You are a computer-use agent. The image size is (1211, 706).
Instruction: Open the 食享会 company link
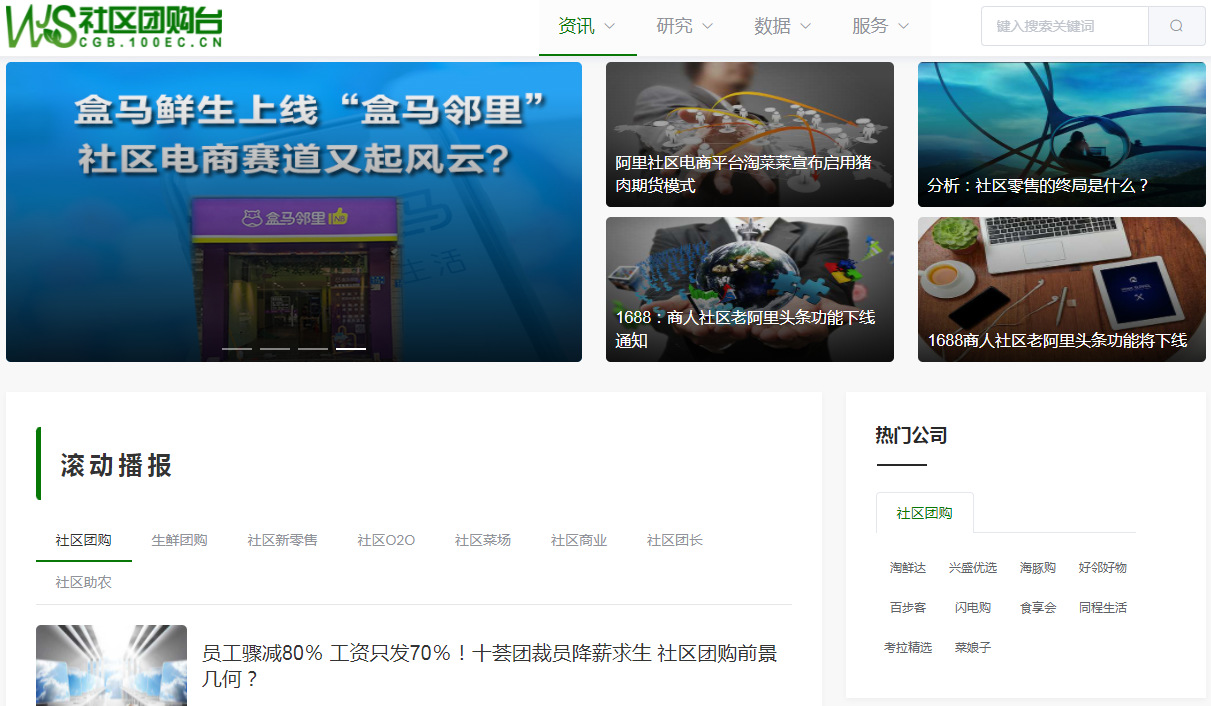coord(1038,607)
